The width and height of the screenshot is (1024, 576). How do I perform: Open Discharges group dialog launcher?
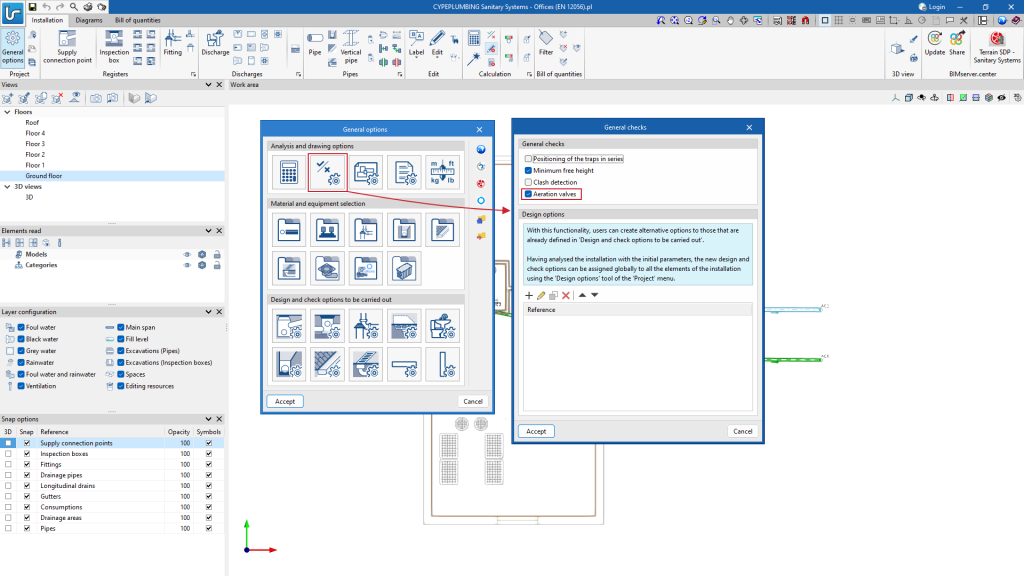(x=298, y=74)
